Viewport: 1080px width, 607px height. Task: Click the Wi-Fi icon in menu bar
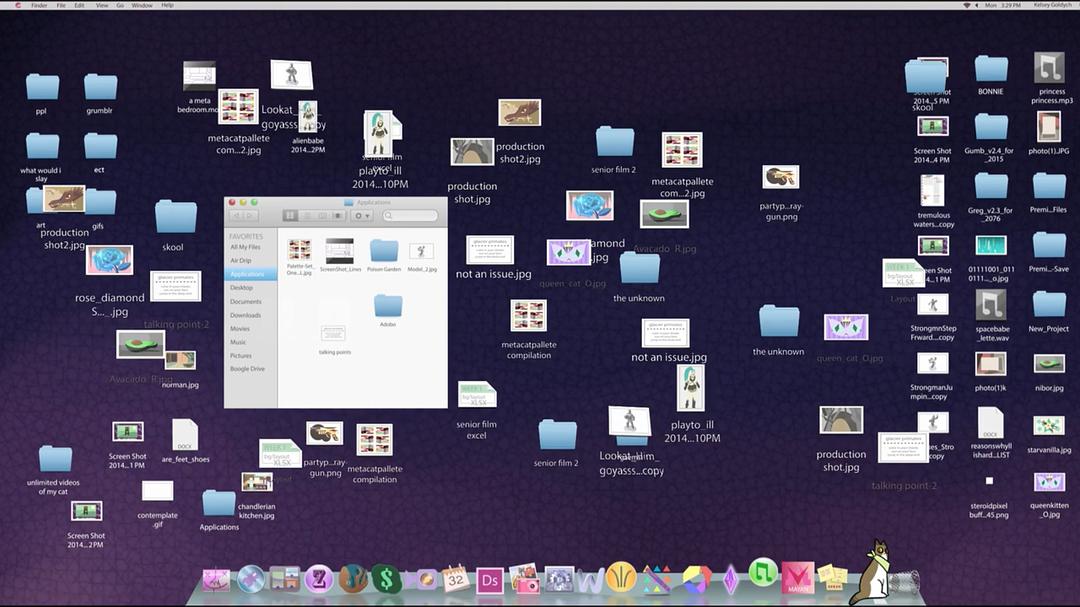(x=967, y=5)
